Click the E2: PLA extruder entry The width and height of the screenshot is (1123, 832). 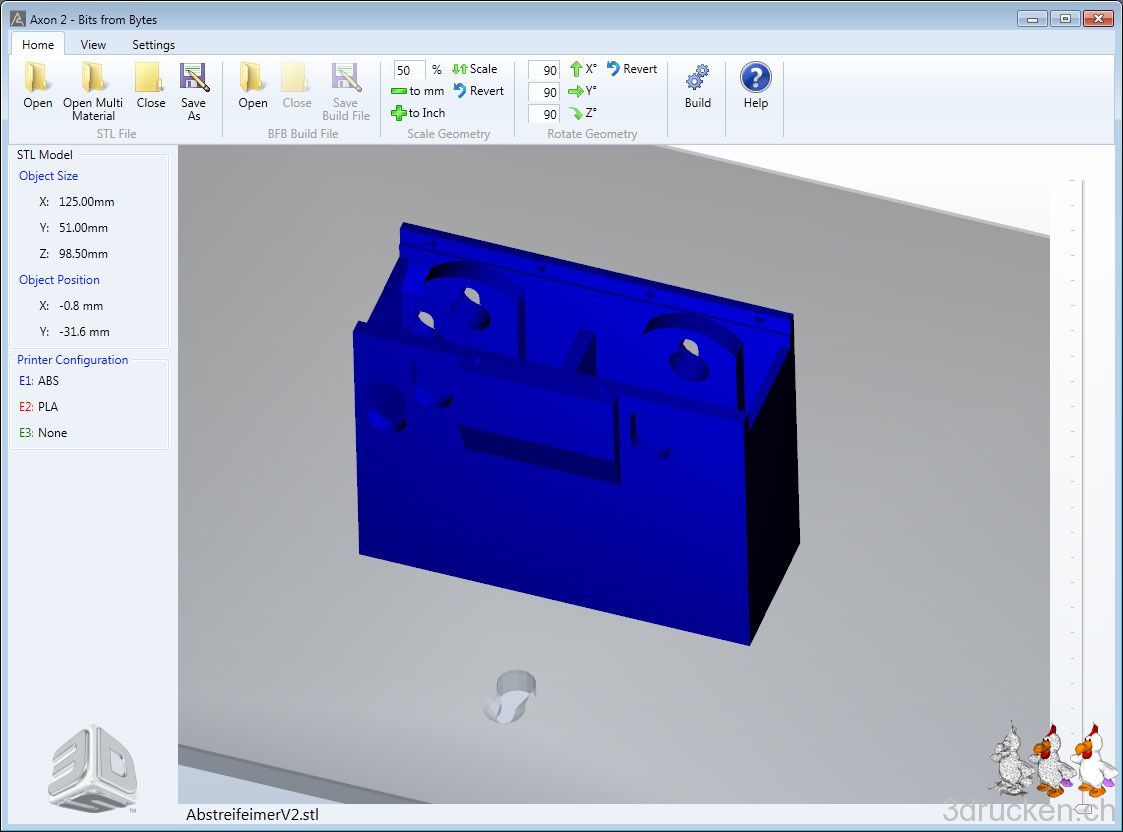[39, 407]
